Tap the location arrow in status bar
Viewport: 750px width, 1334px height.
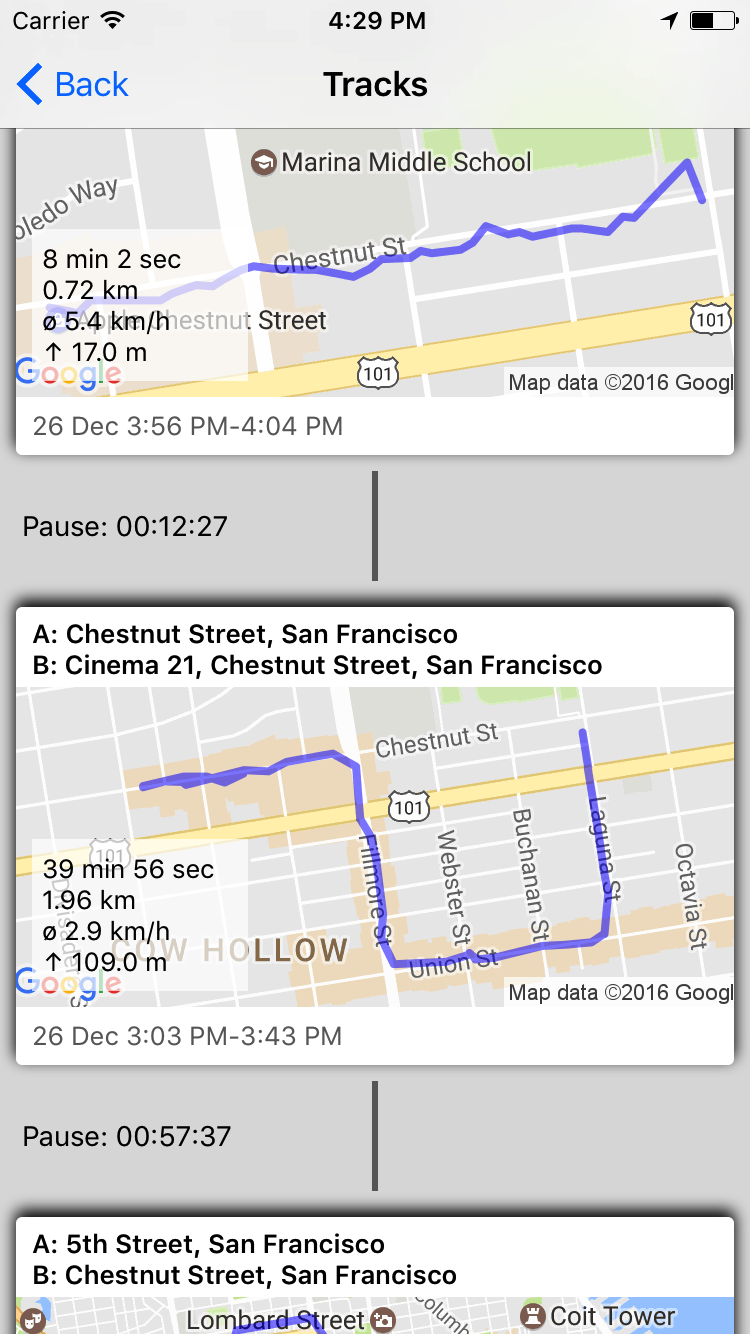[669, 21]
